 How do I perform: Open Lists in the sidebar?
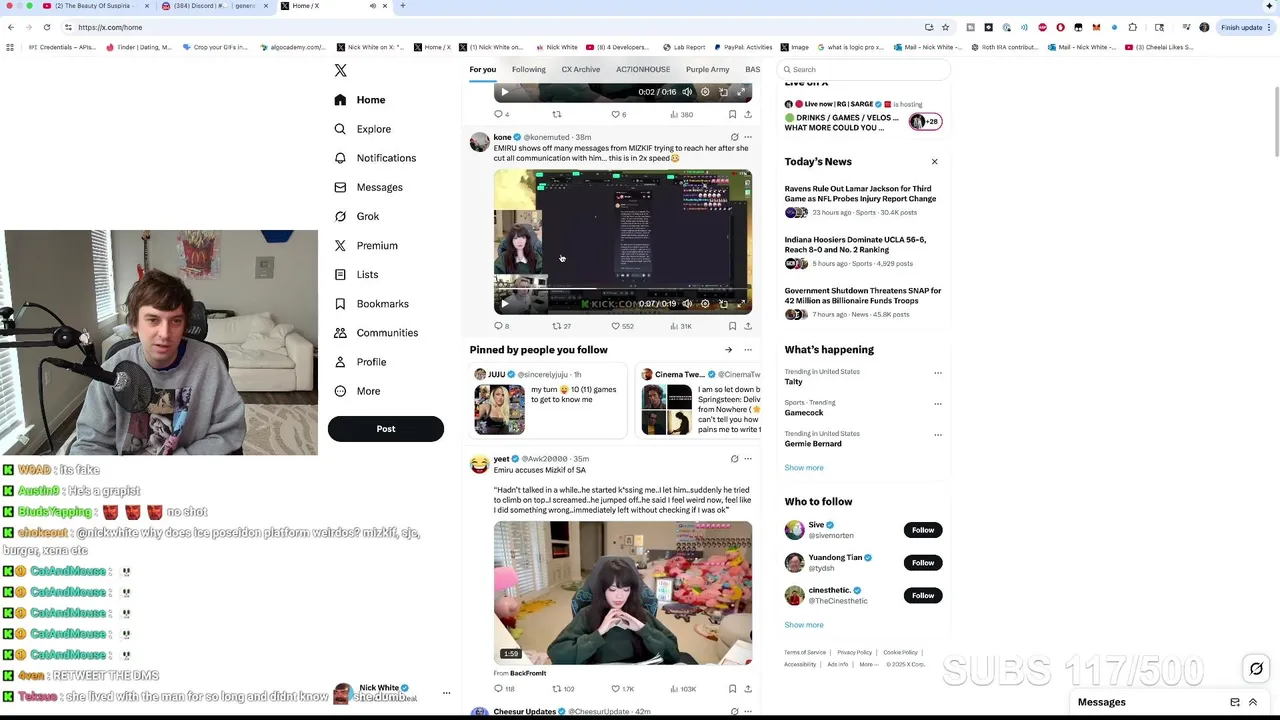coord(355,274)
